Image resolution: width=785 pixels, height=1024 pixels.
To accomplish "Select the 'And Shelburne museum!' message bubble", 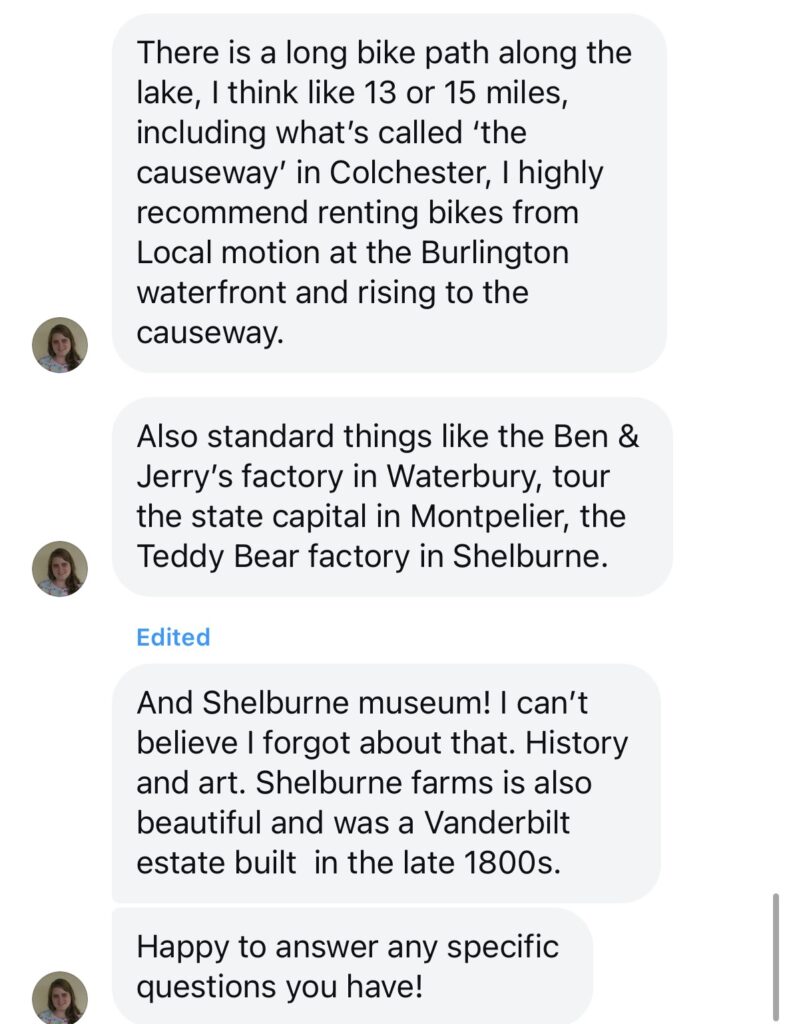I will (385, 783).
